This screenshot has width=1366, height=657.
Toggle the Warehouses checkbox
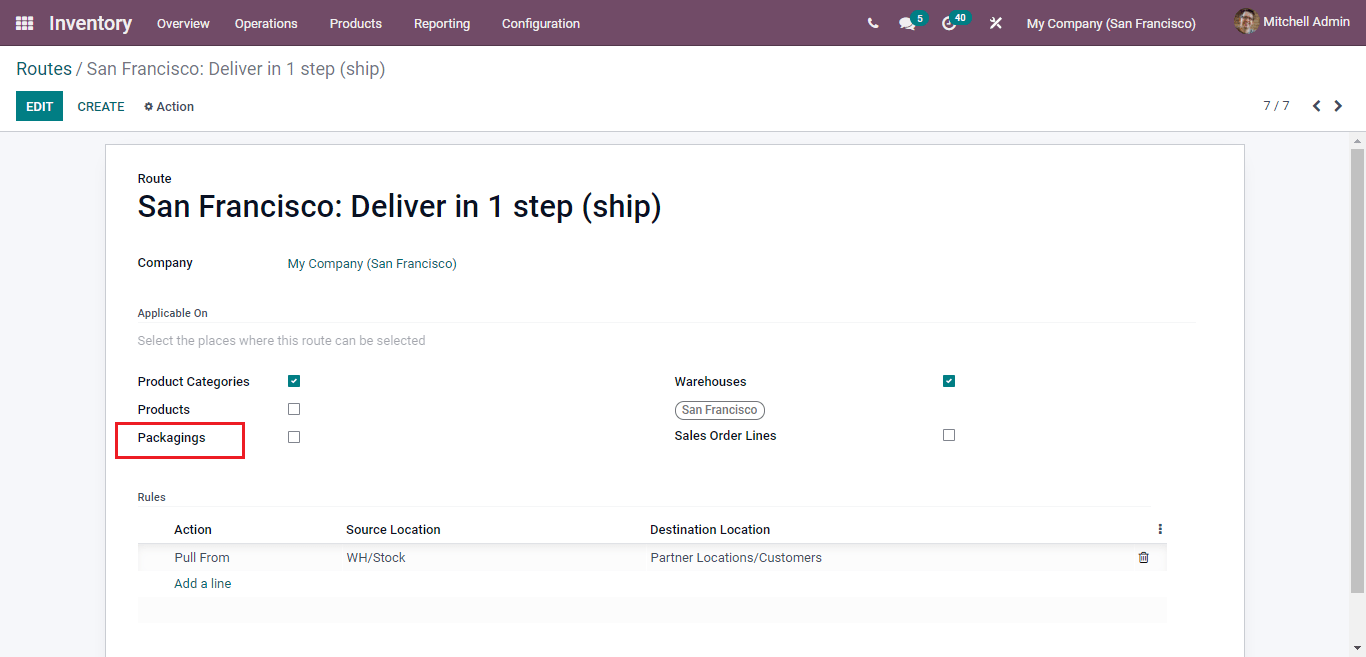tap(949, 381)
